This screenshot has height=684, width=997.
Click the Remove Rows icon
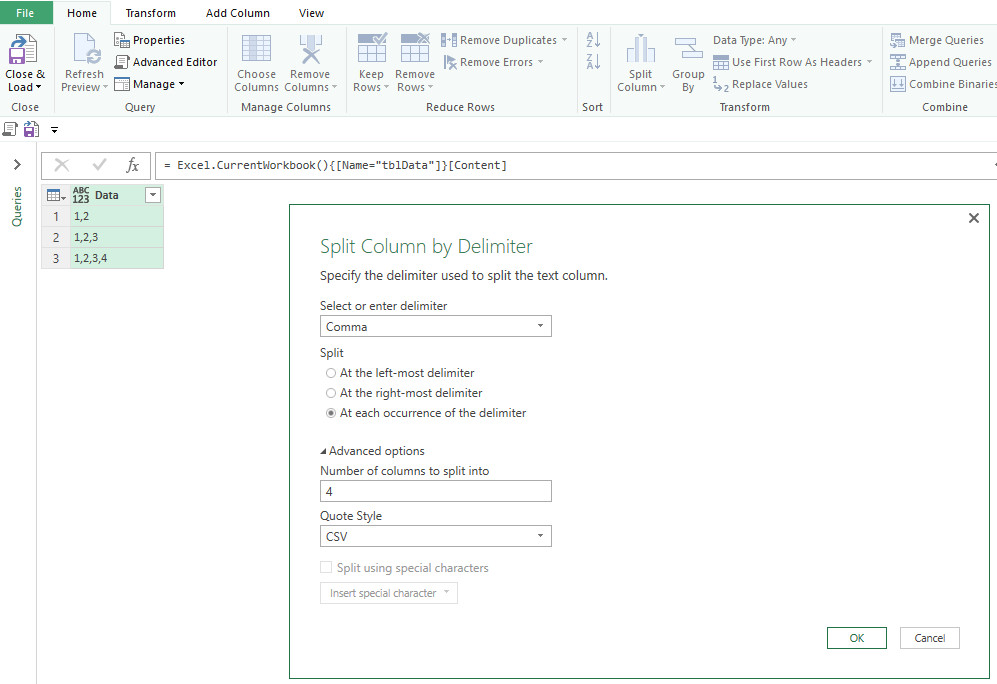[x=415, y=48]
